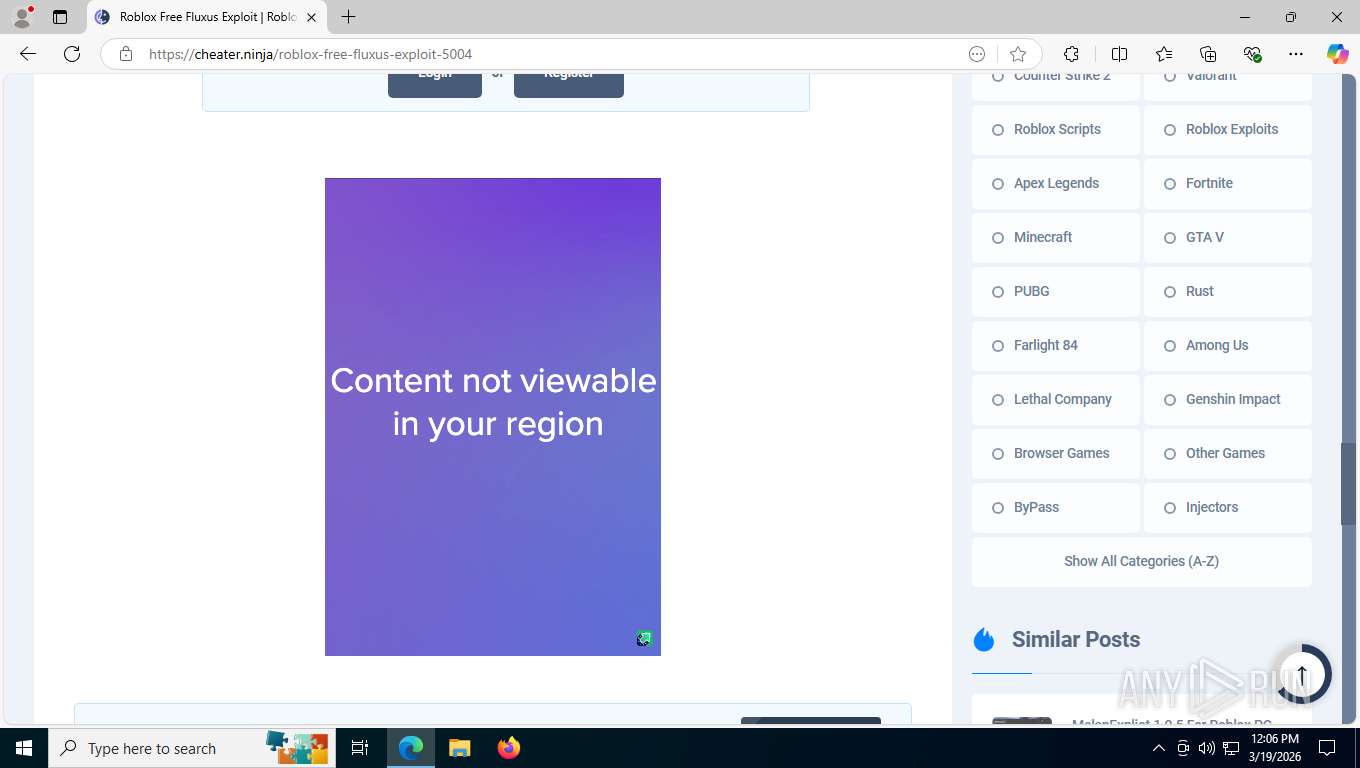Open the feedback smiley icon in address bar

977,54
